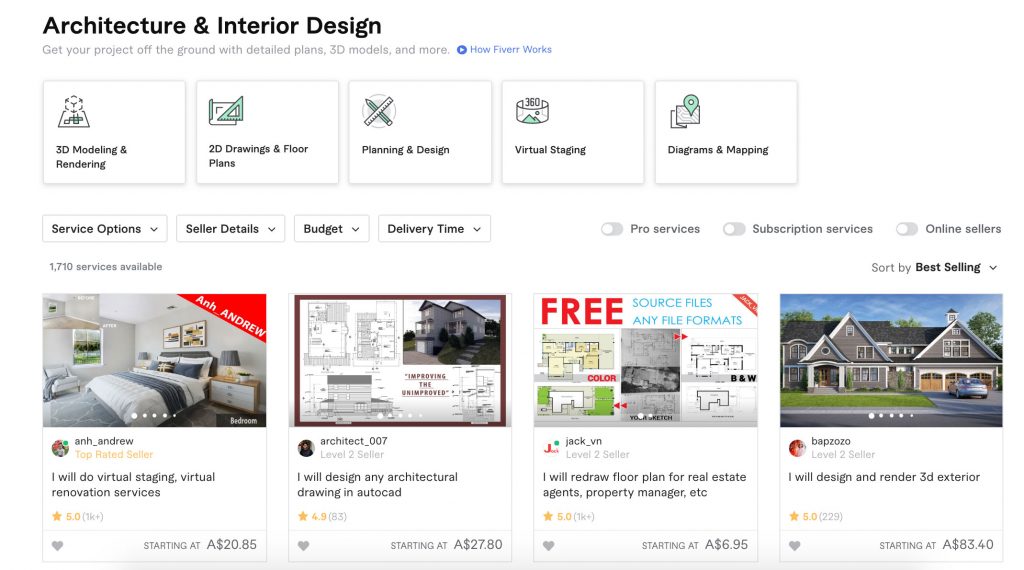This screenshot has height=570, width=1024.
Task: Click the How Fiverr Works play icon
Action: (x=462, y=50)
